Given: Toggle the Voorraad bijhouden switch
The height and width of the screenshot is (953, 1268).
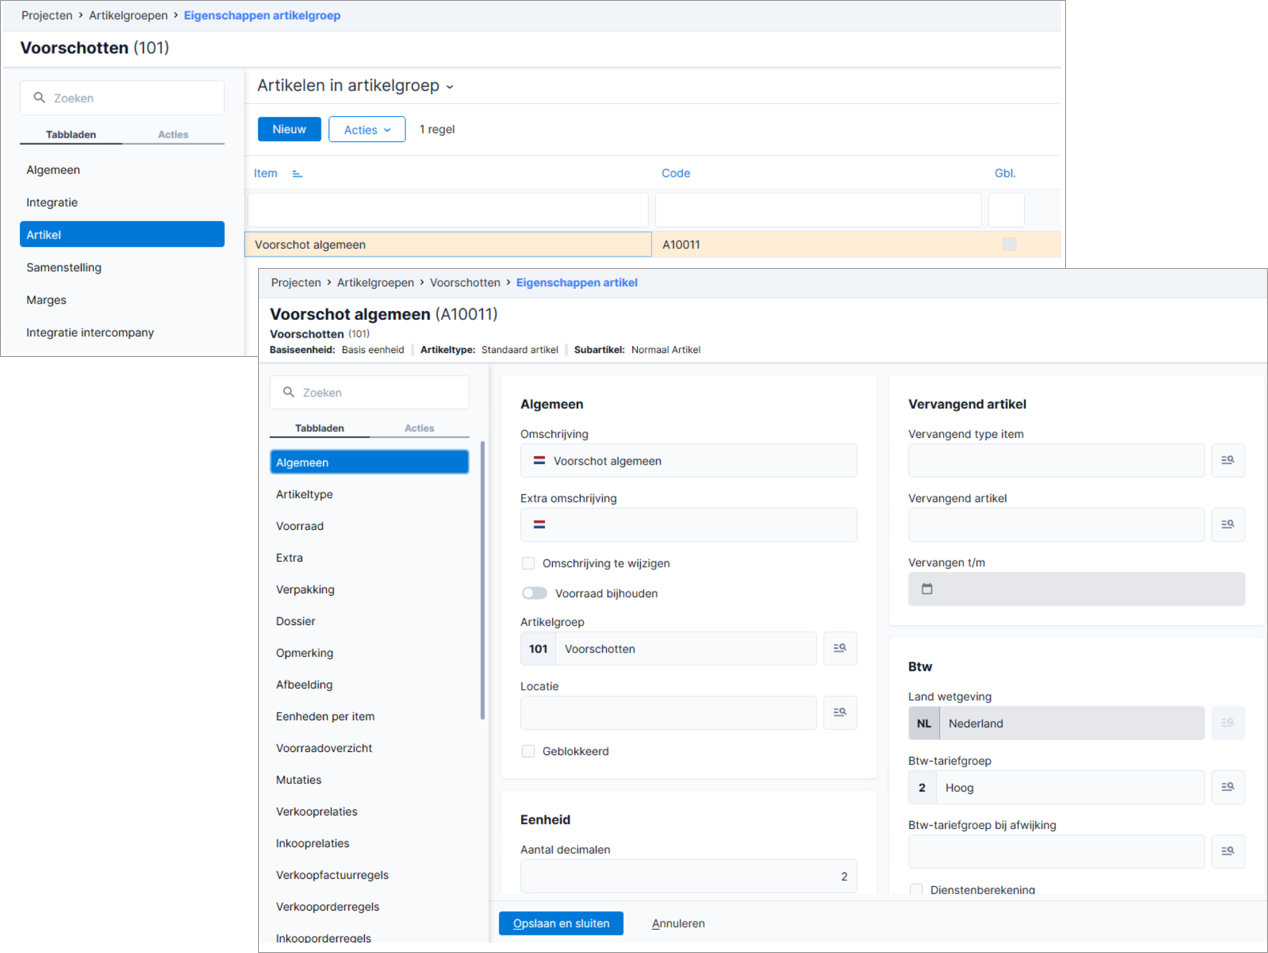Looking at the screenshot, I should [x=535, y=594].
